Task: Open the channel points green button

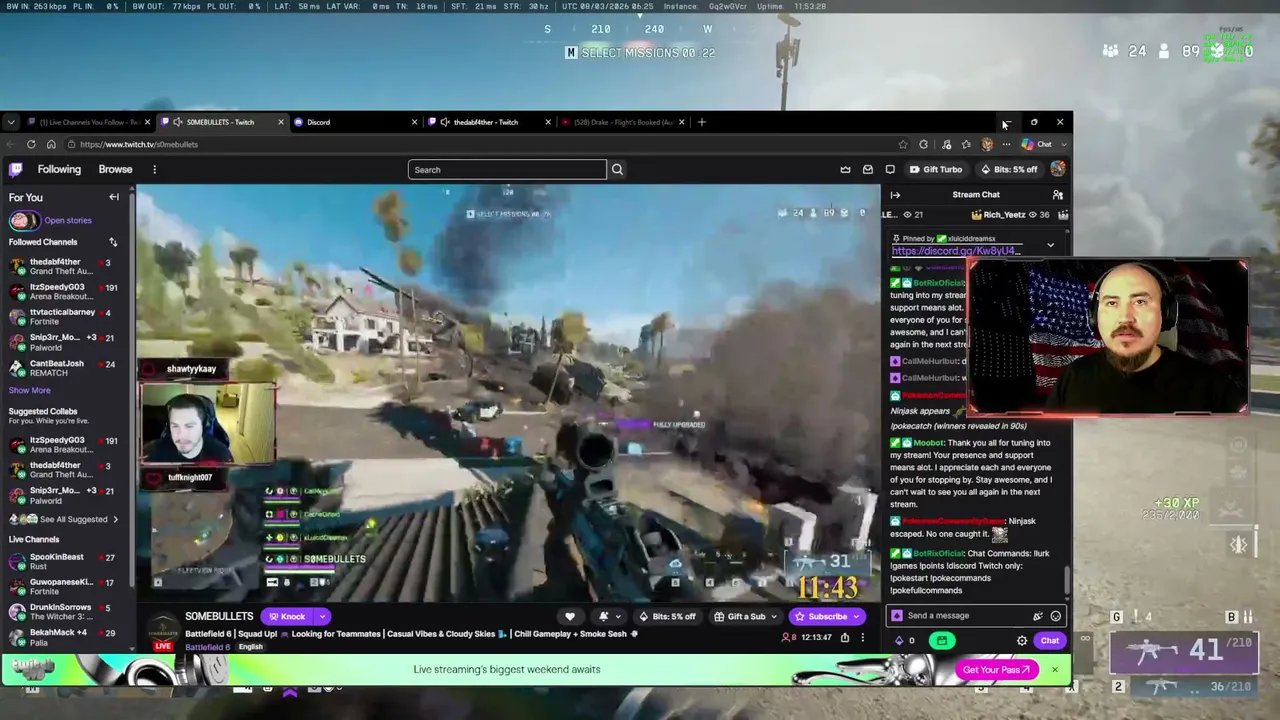Action: (x=942, y=641)
